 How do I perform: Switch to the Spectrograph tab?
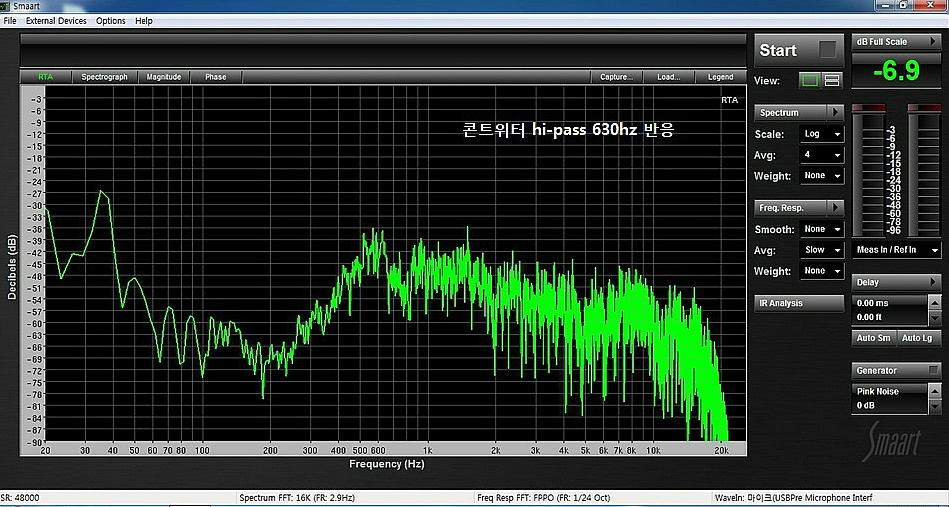point(104,77)
